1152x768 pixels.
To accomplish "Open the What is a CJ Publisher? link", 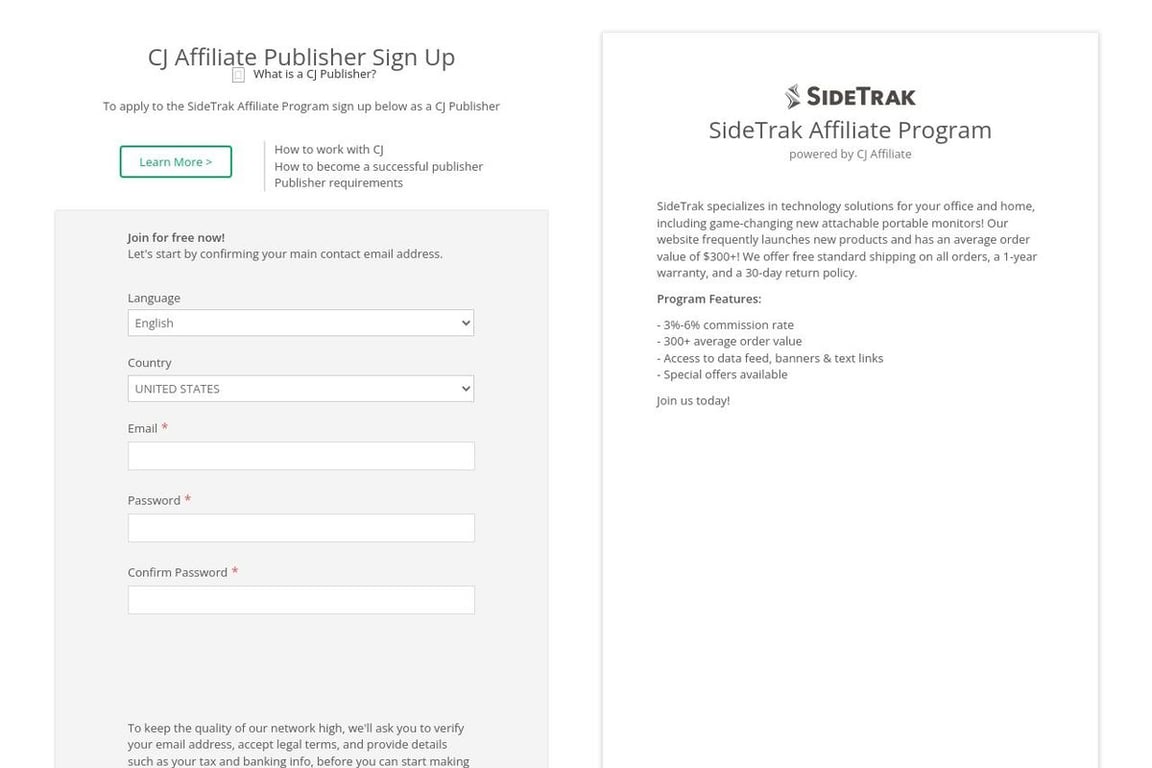I will pos(314,74).
